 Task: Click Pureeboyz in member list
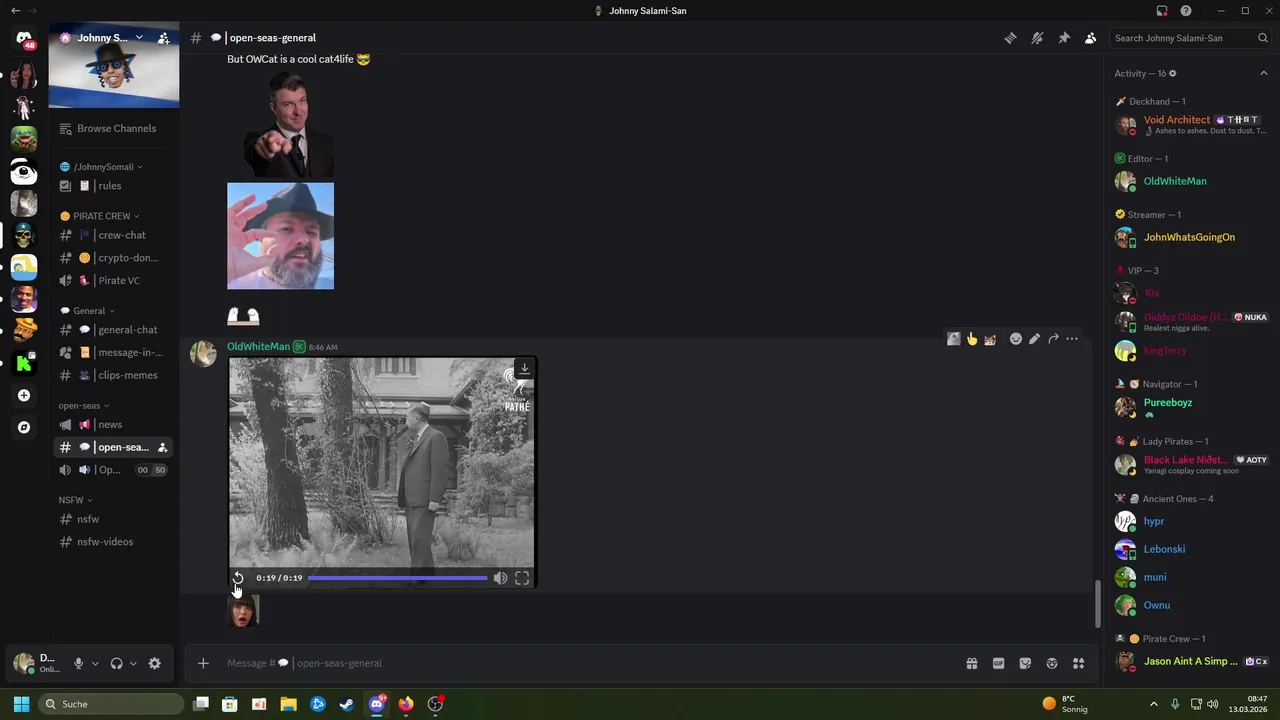tap(1190, 407)
